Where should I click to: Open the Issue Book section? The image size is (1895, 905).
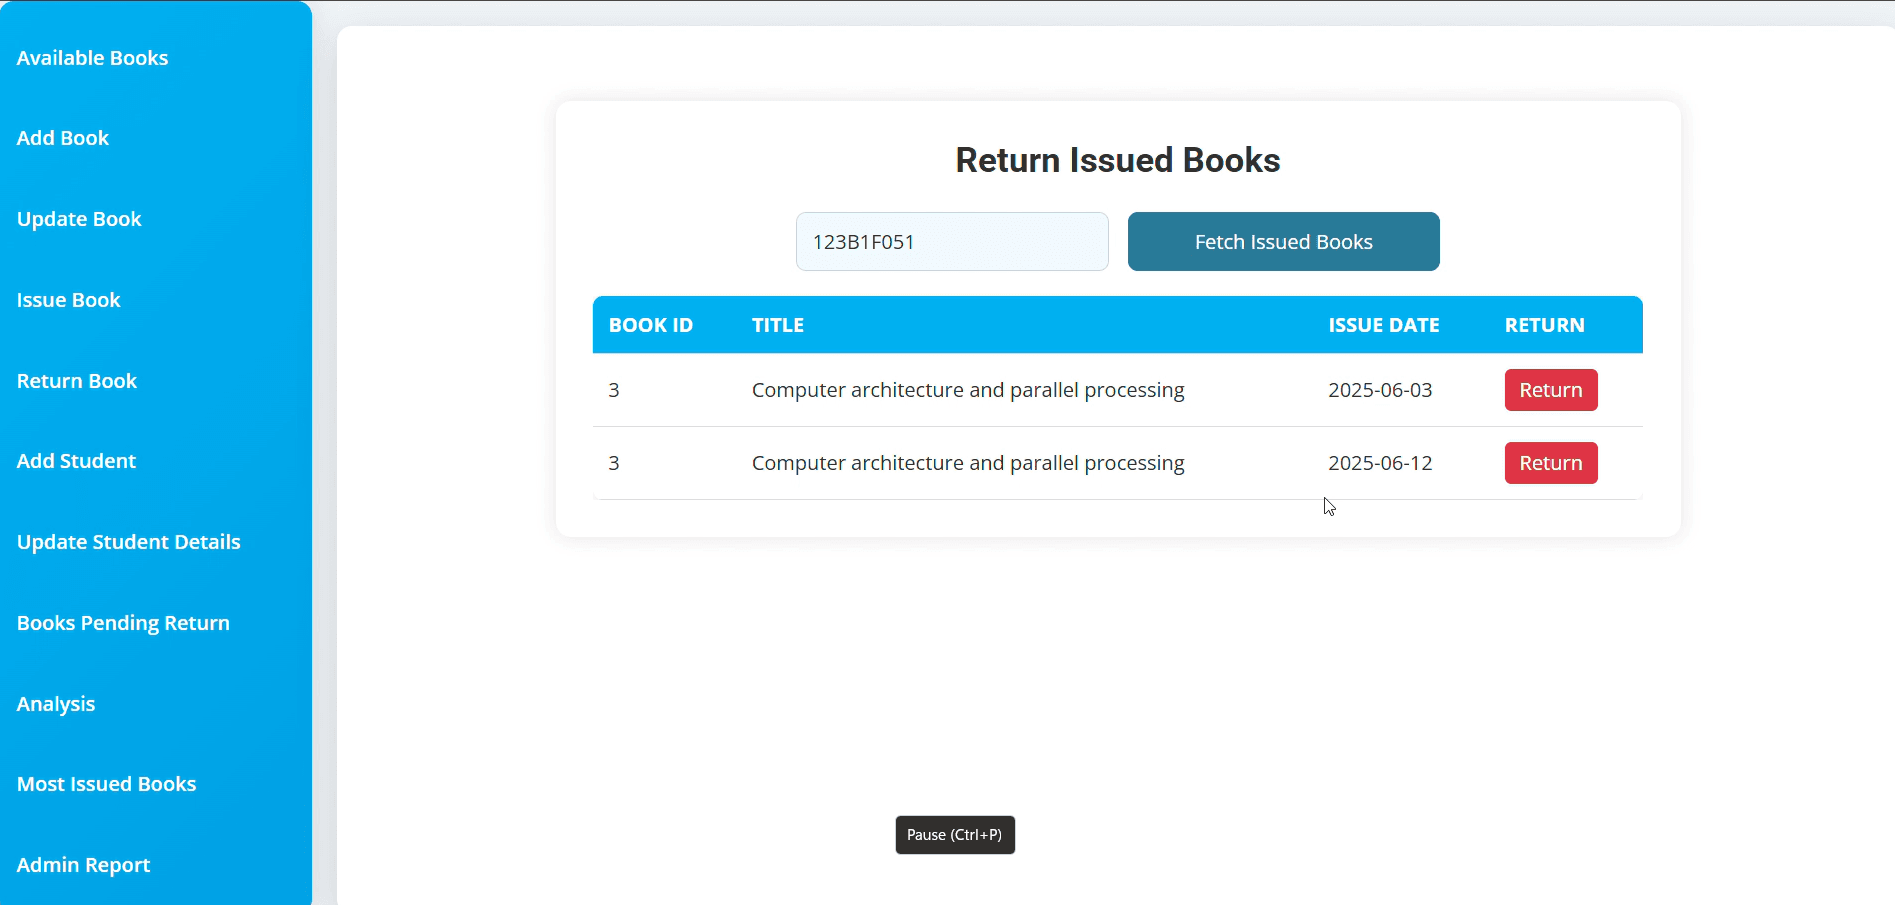[68, 300]
